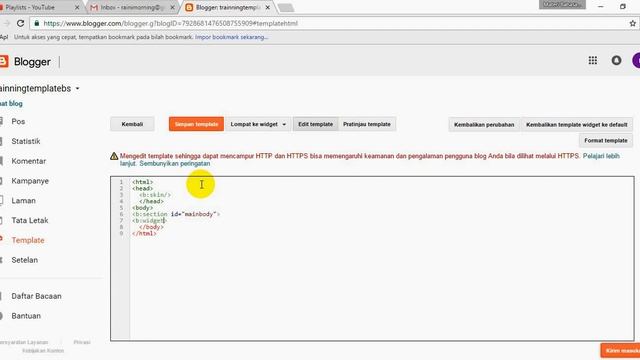This screenshot has height=360, width=640.
Task: Open Bantuan in the sidebar
Action: (x=26, y=316)
